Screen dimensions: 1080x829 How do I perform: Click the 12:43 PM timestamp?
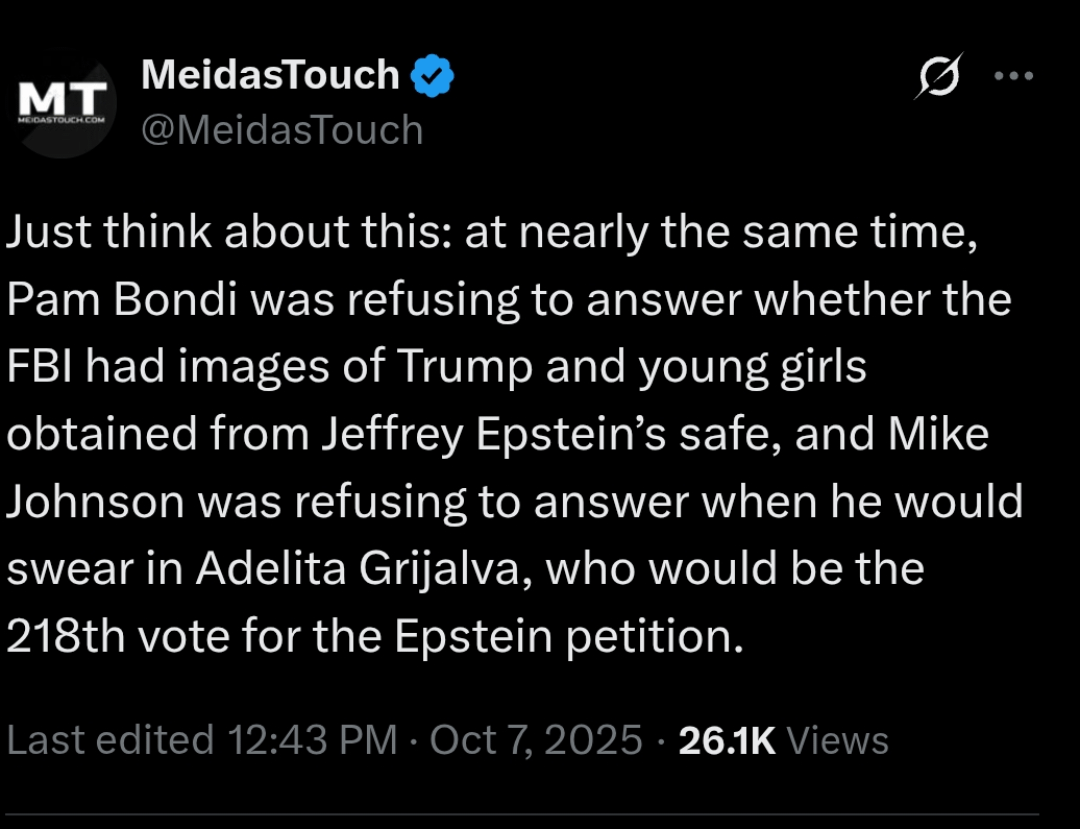point(313,741)
